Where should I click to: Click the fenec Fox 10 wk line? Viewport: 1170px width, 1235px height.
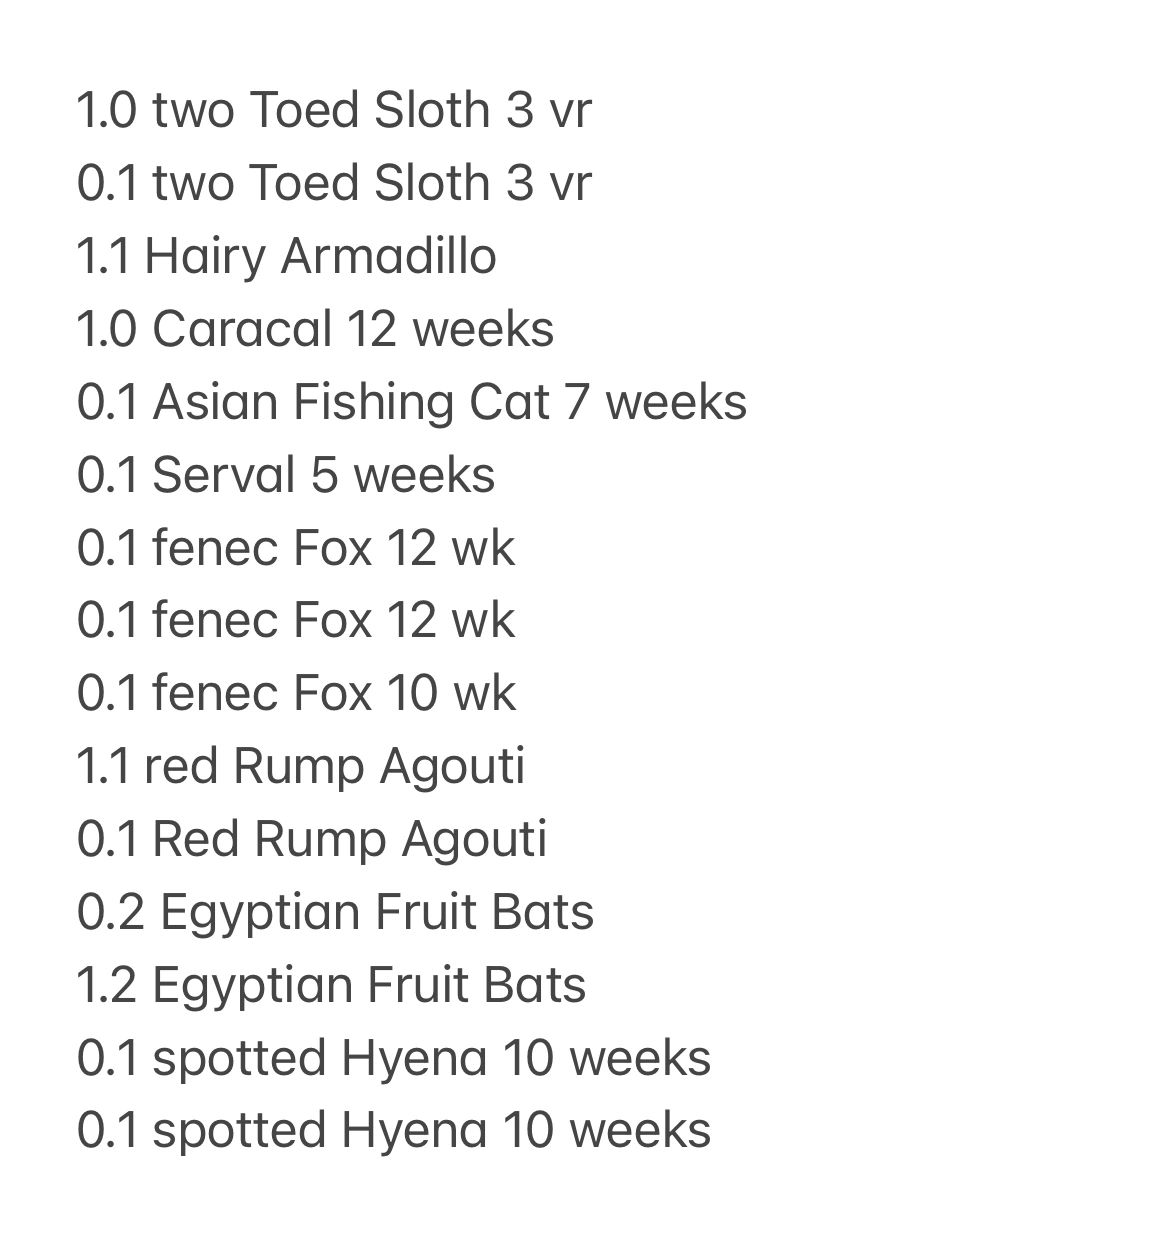(x=296, y=693)
